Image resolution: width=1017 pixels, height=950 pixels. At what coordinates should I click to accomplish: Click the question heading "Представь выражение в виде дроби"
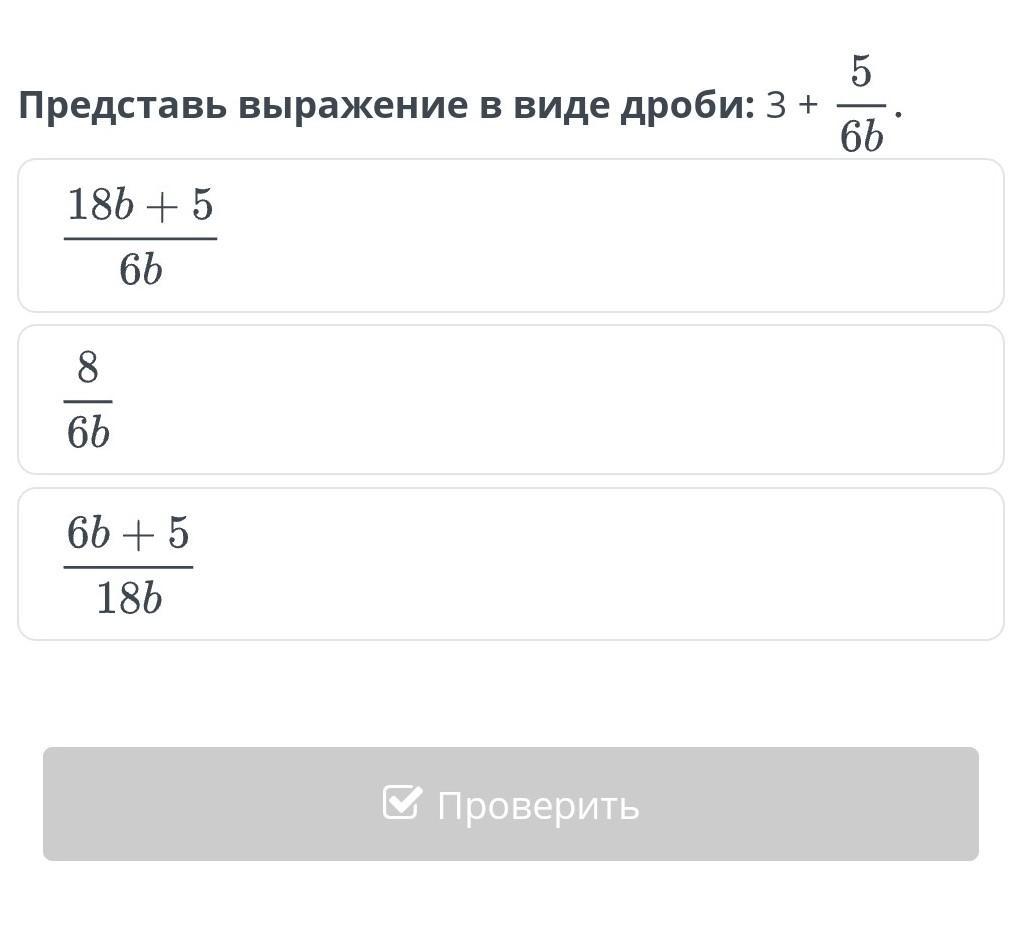(x=385, y=105)
